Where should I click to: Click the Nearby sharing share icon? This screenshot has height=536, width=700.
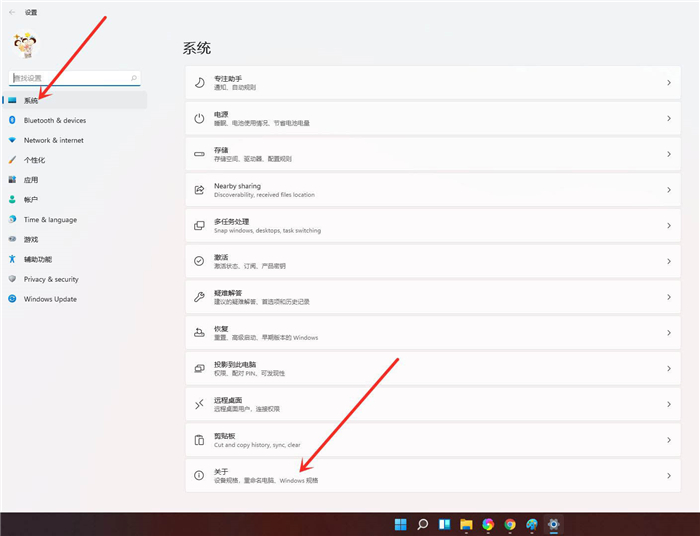(x=200, y=189)
